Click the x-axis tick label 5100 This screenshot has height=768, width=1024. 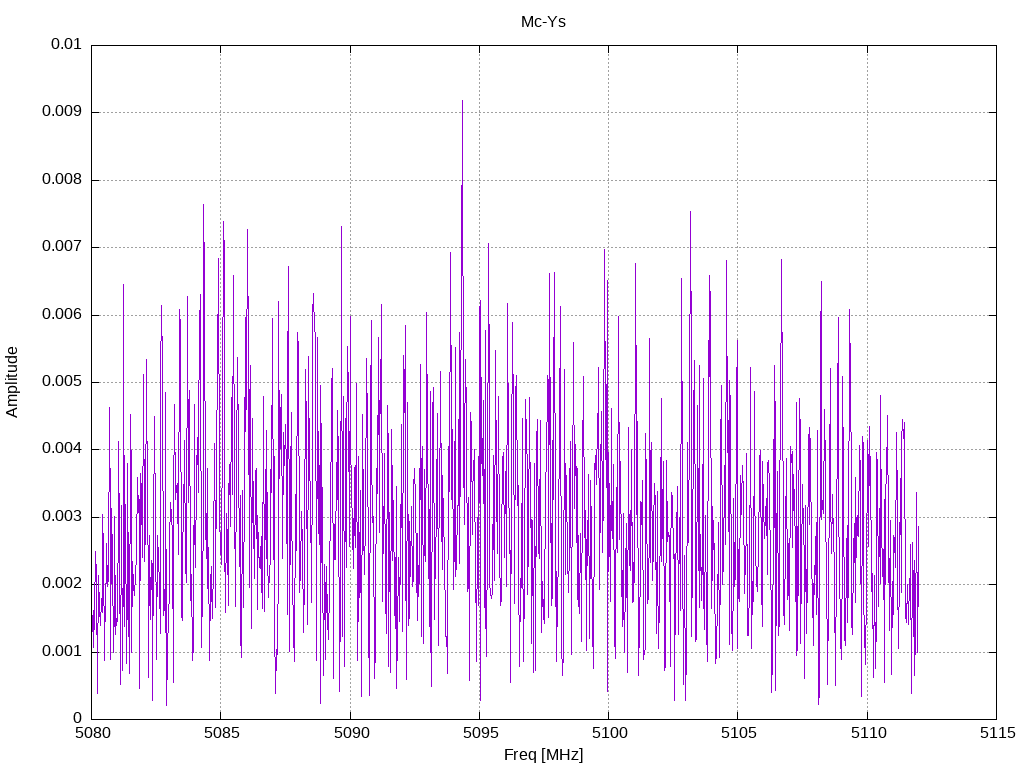[609, 733]
